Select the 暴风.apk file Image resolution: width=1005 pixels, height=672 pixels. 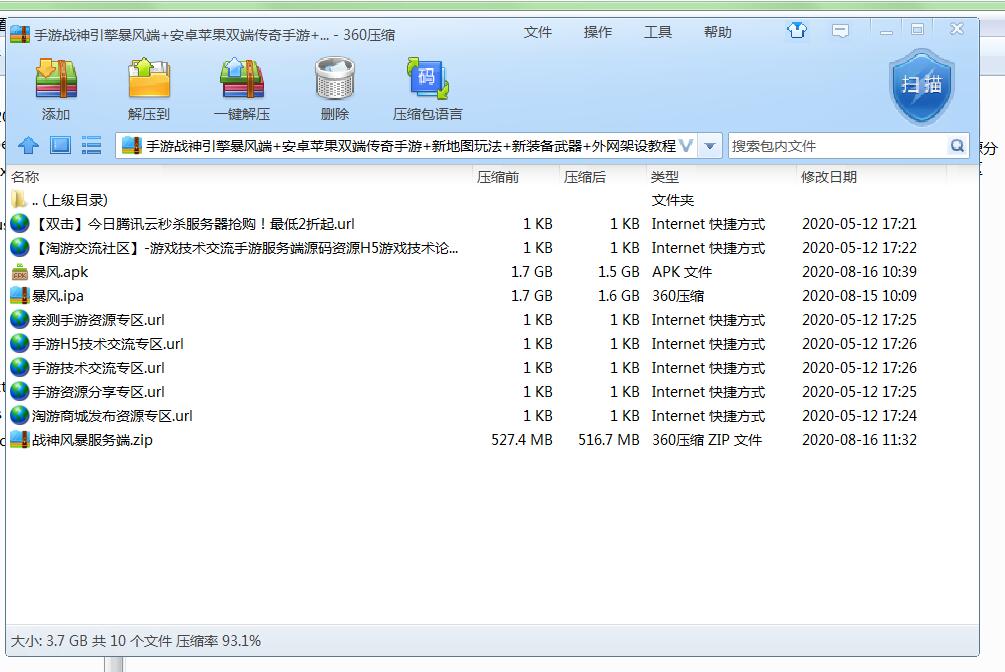60,272
